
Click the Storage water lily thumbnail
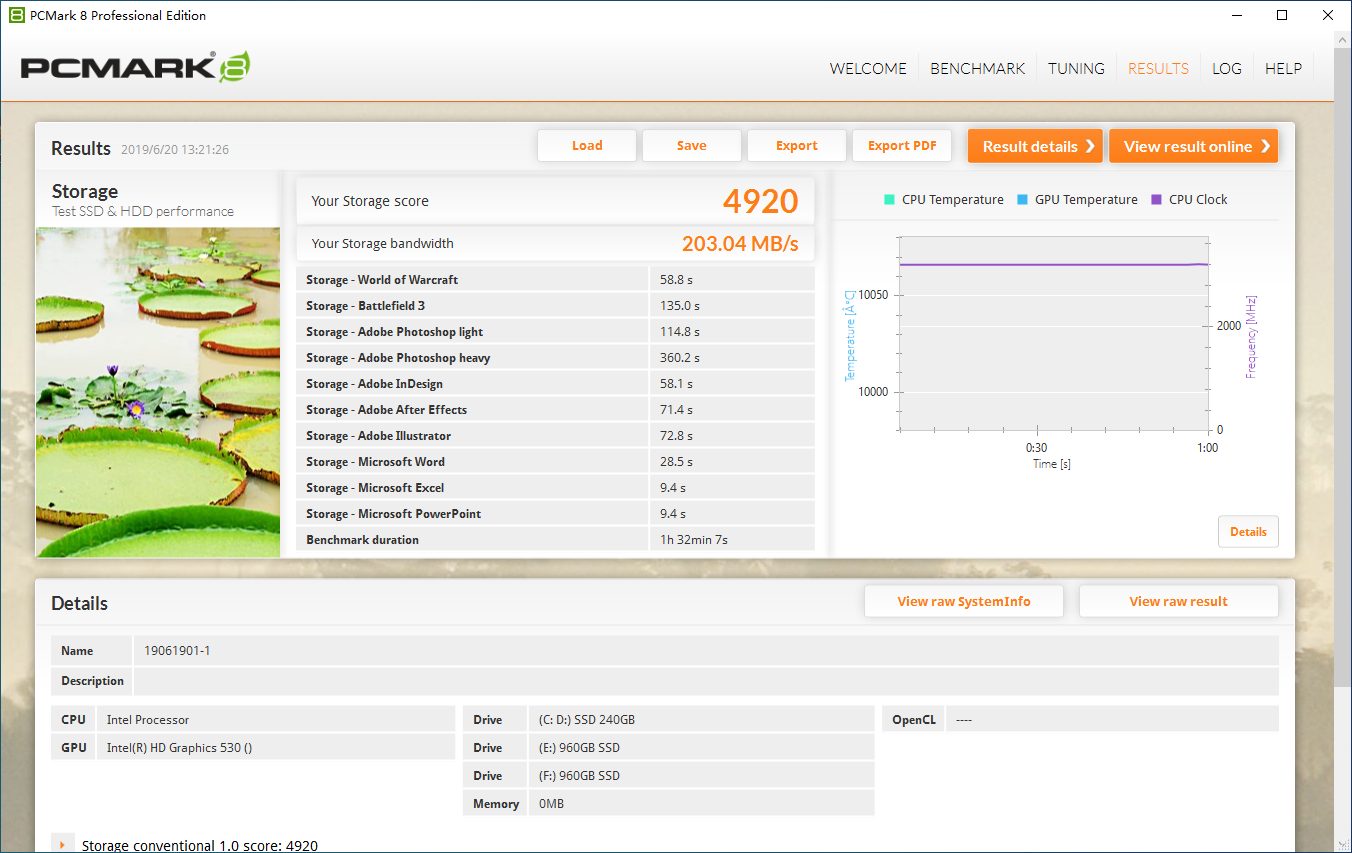(x=158, y=392)
